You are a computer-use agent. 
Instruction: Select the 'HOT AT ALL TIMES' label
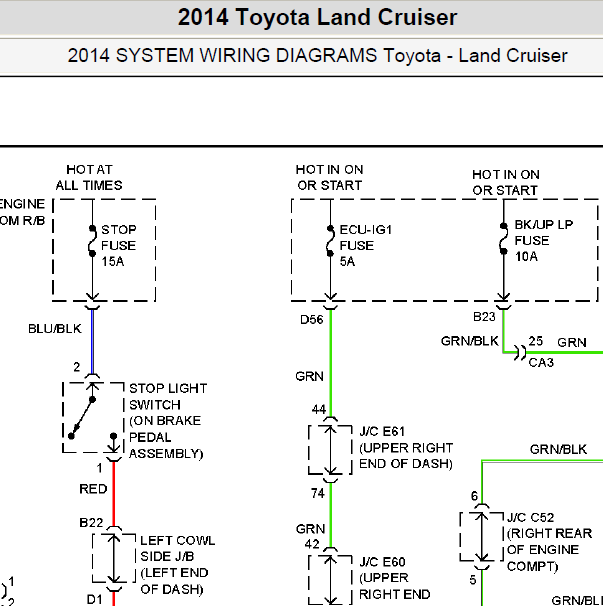coord(89,177)
